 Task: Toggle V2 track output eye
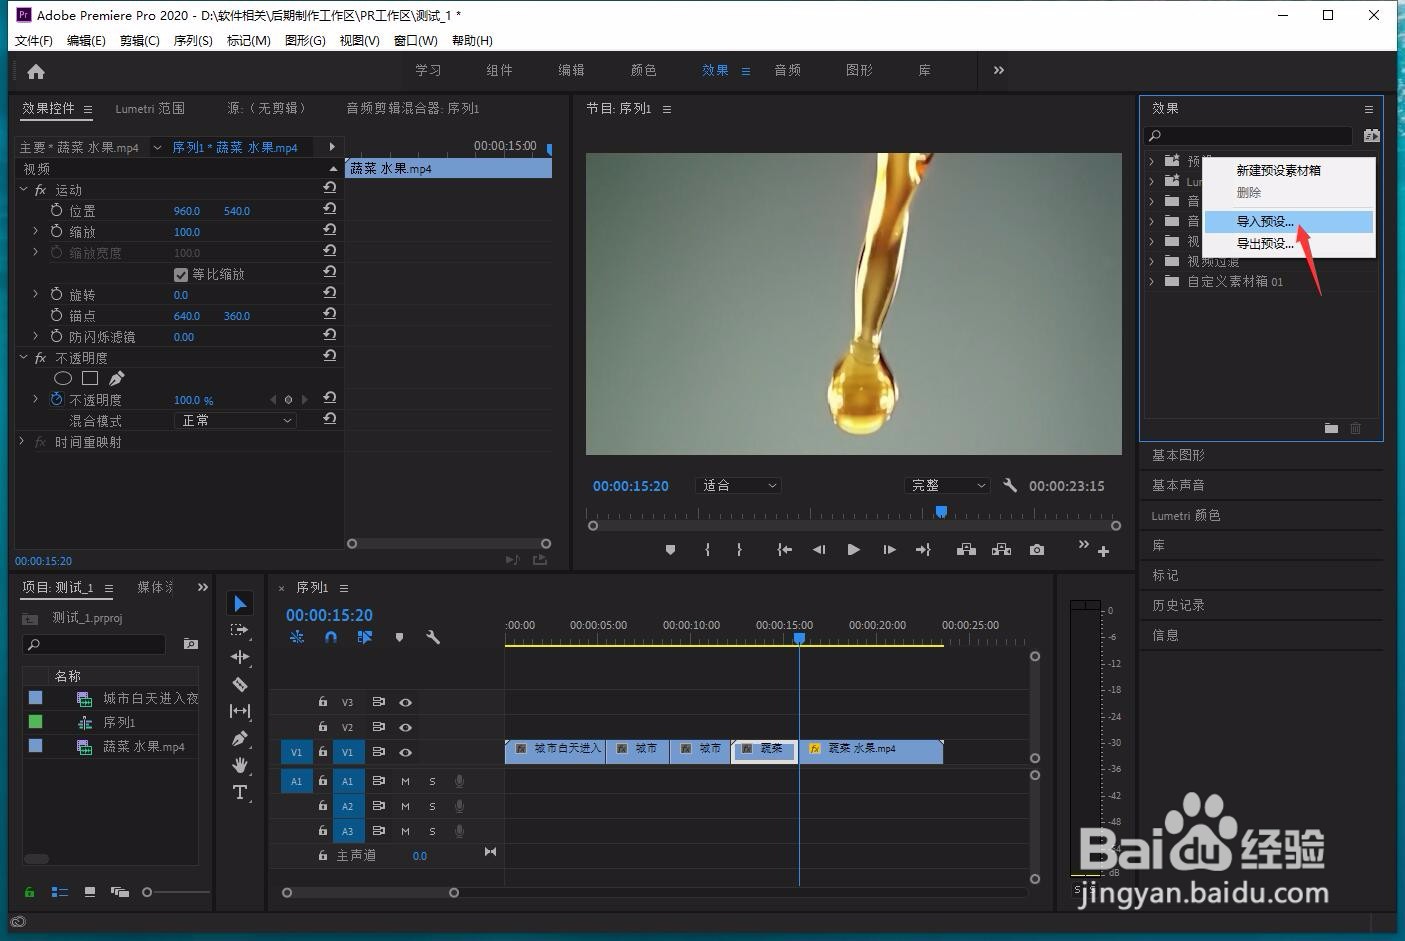[x=405, y=727]
